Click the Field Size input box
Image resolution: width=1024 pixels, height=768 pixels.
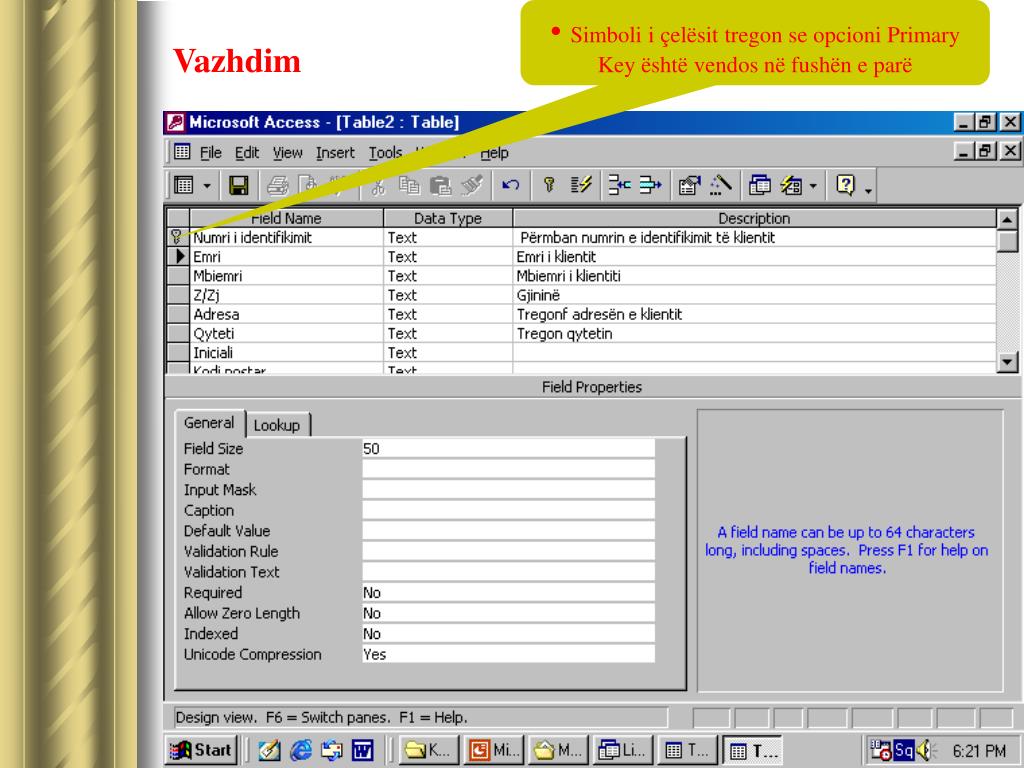[x=508, y=449]
